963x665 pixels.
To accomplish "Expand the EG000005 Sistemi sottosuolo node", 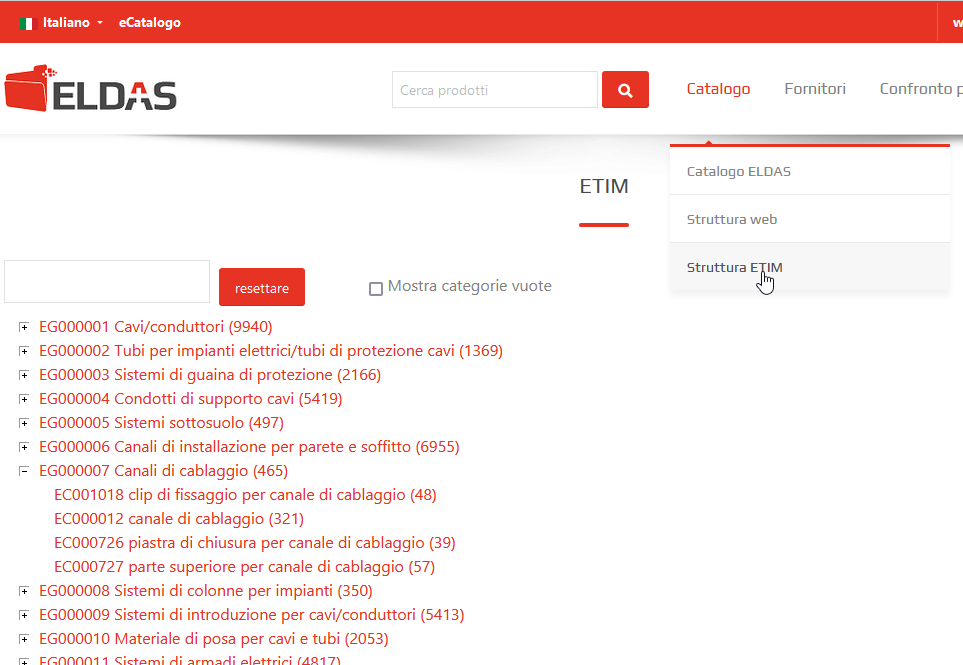I will point(24,423).
